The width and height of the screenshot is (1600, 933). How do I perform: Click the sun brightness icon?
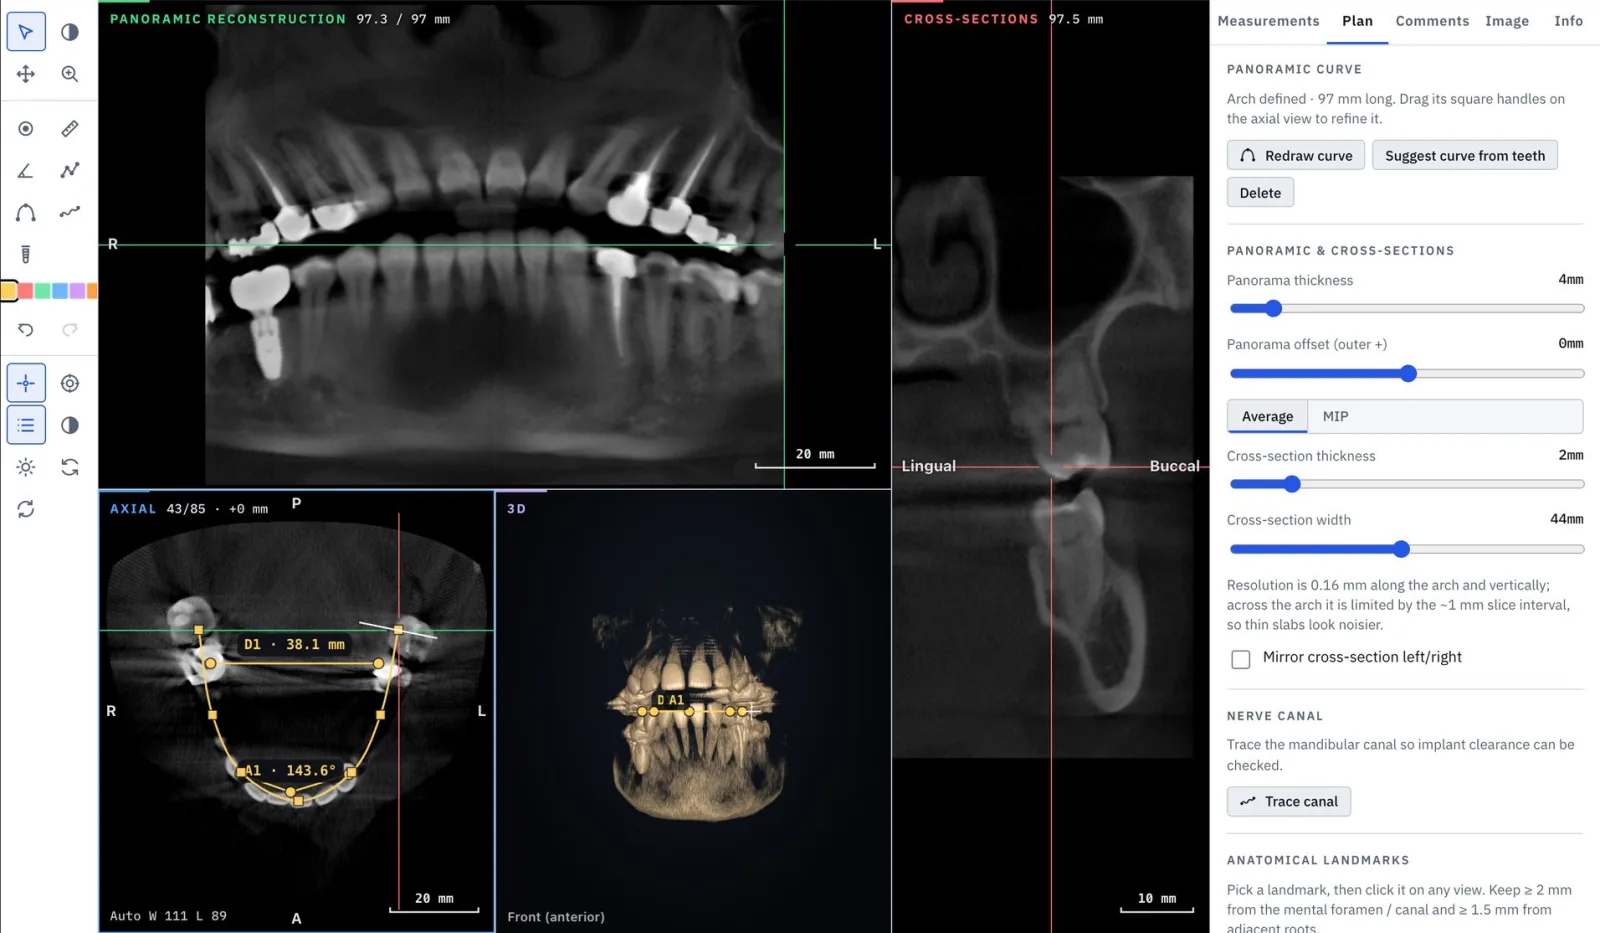26,468
